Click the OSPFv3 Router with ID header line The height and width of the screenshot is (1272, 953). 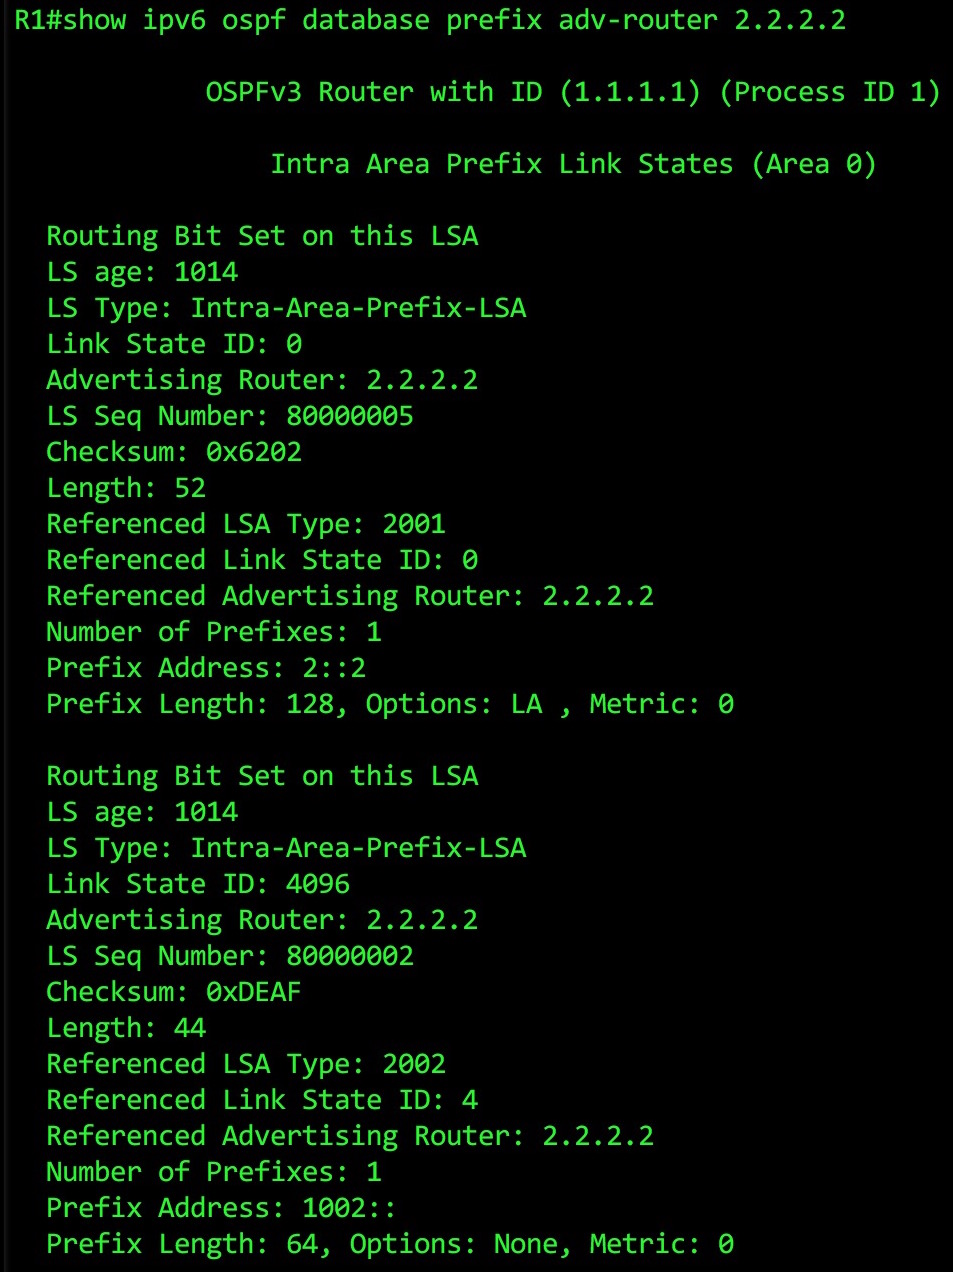coord(573,92)
